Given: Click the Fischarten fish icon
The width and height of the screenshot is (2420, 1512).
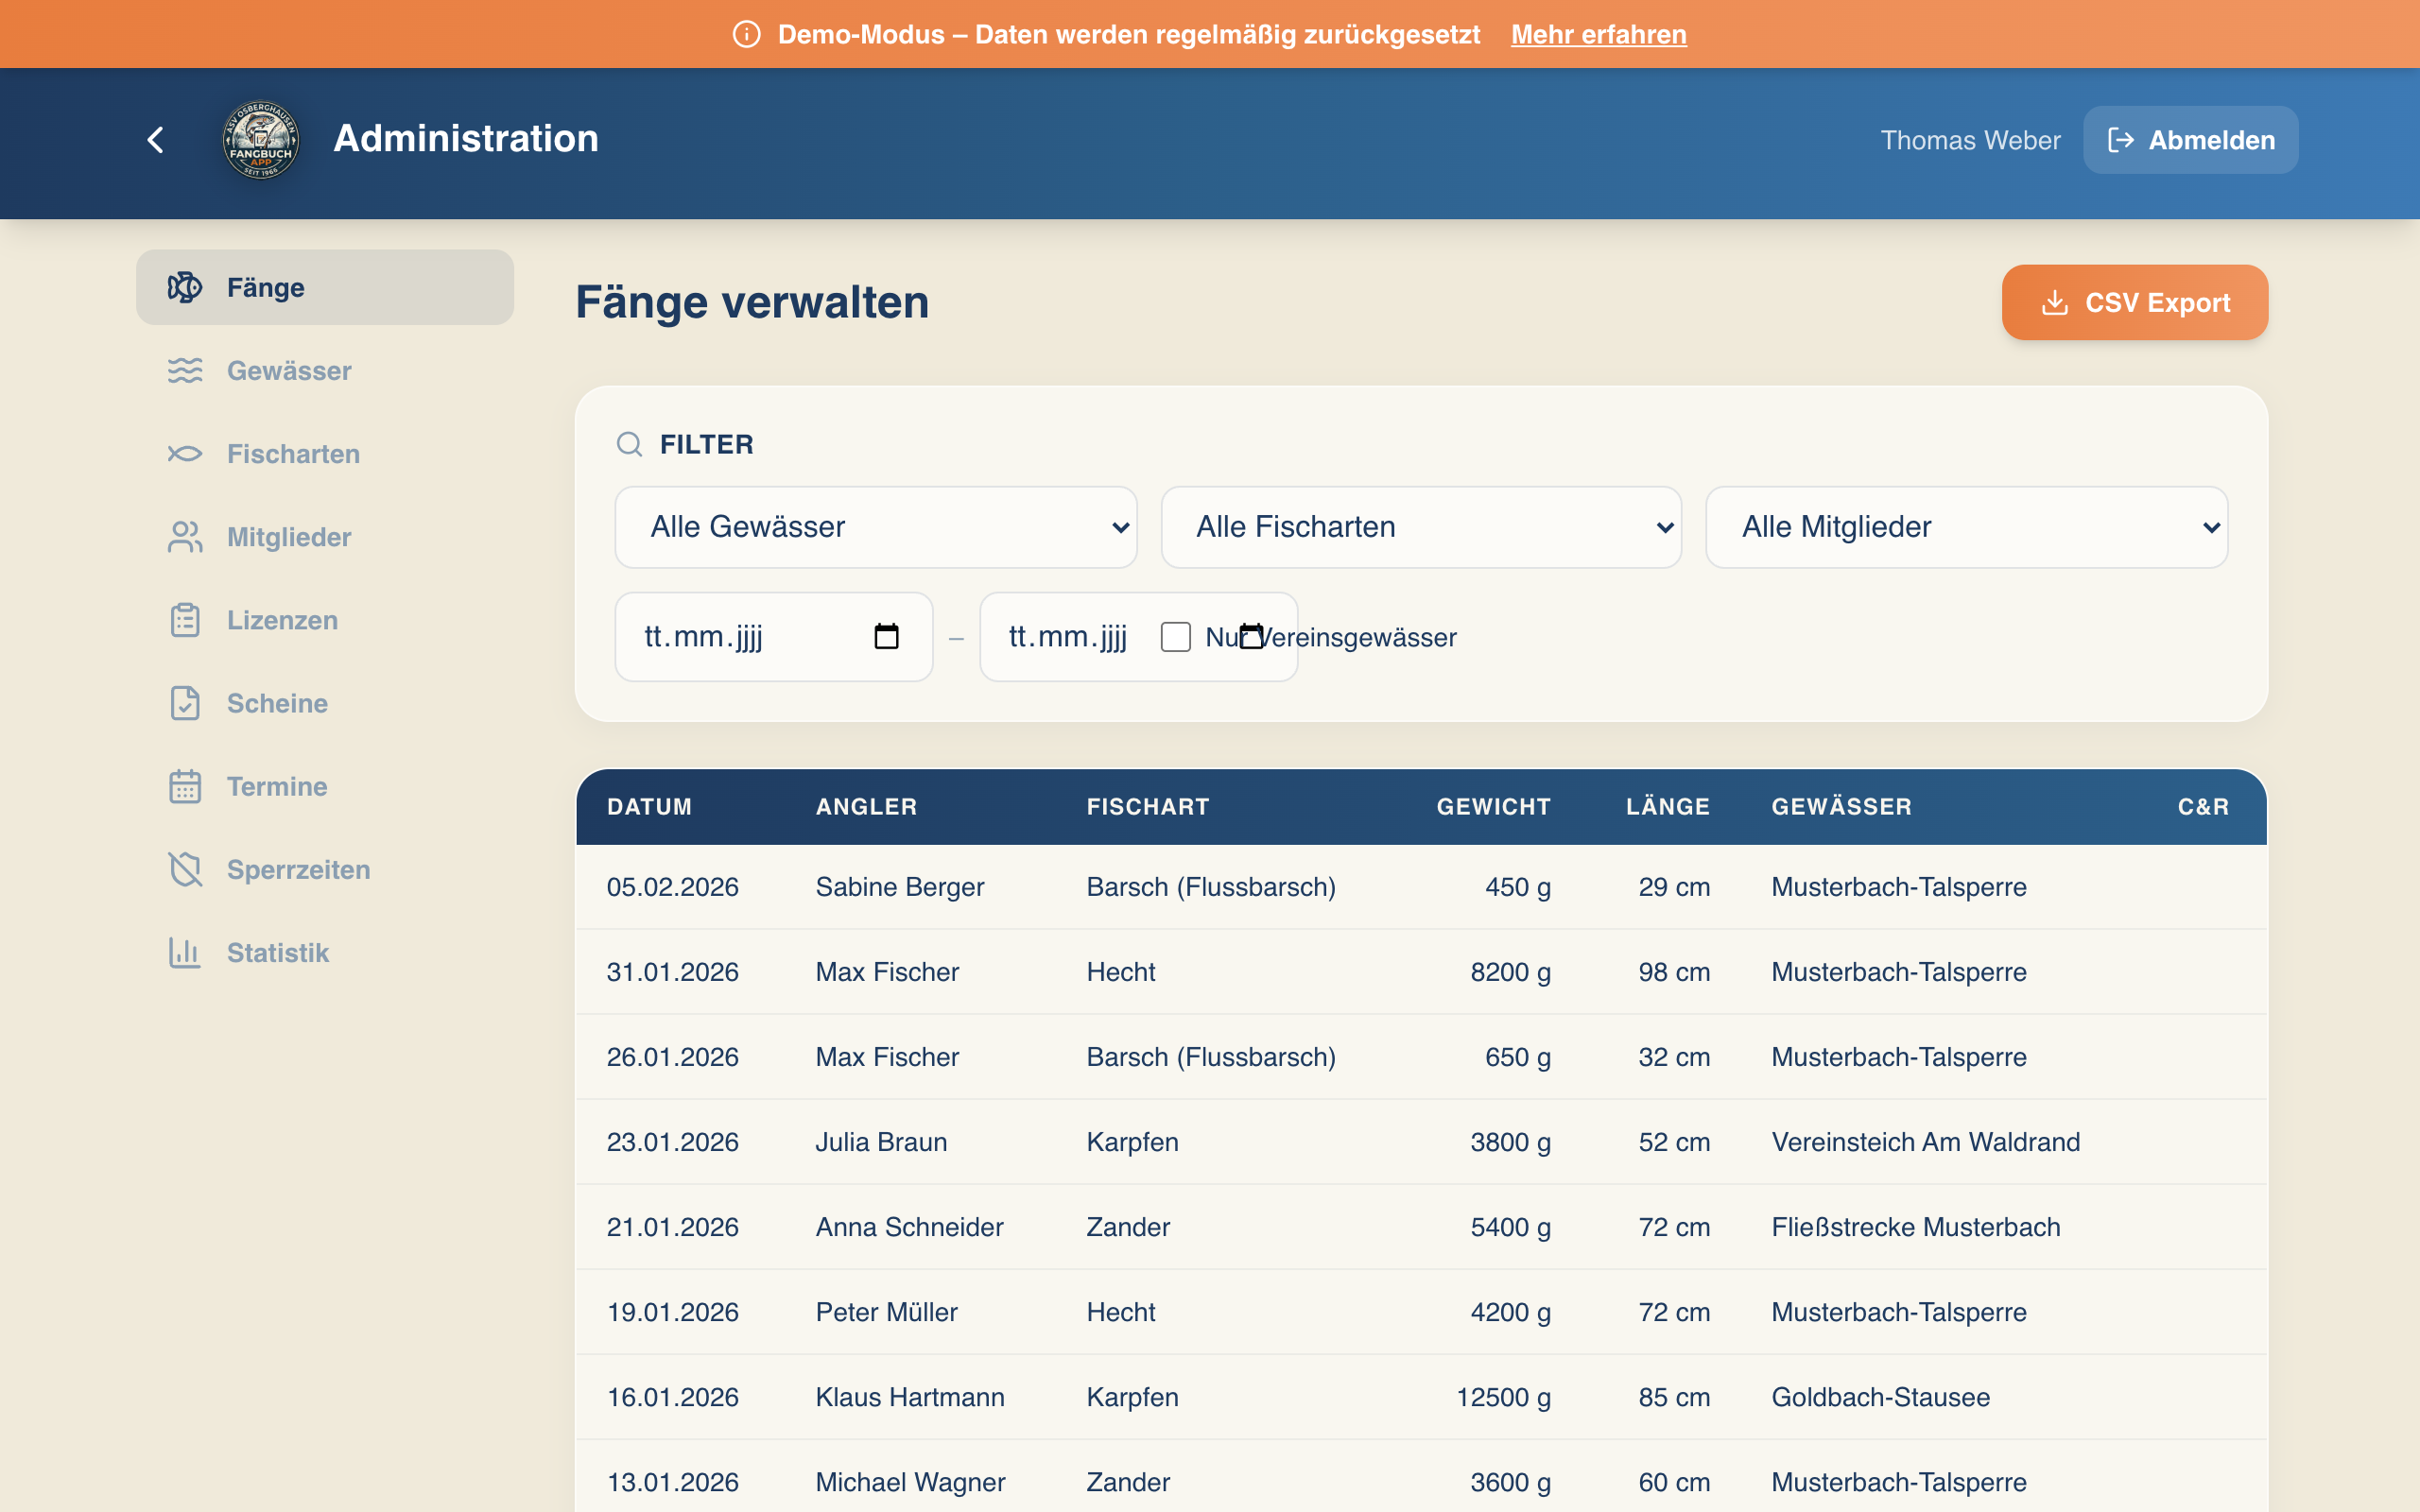Looking at the screenshot, I should pos(185,453).
